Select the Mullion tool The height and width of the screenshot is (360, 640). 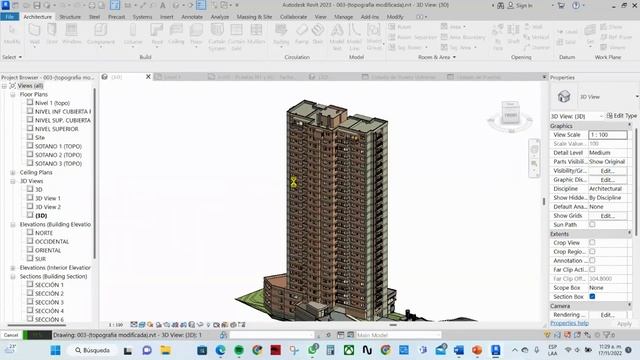256,33
